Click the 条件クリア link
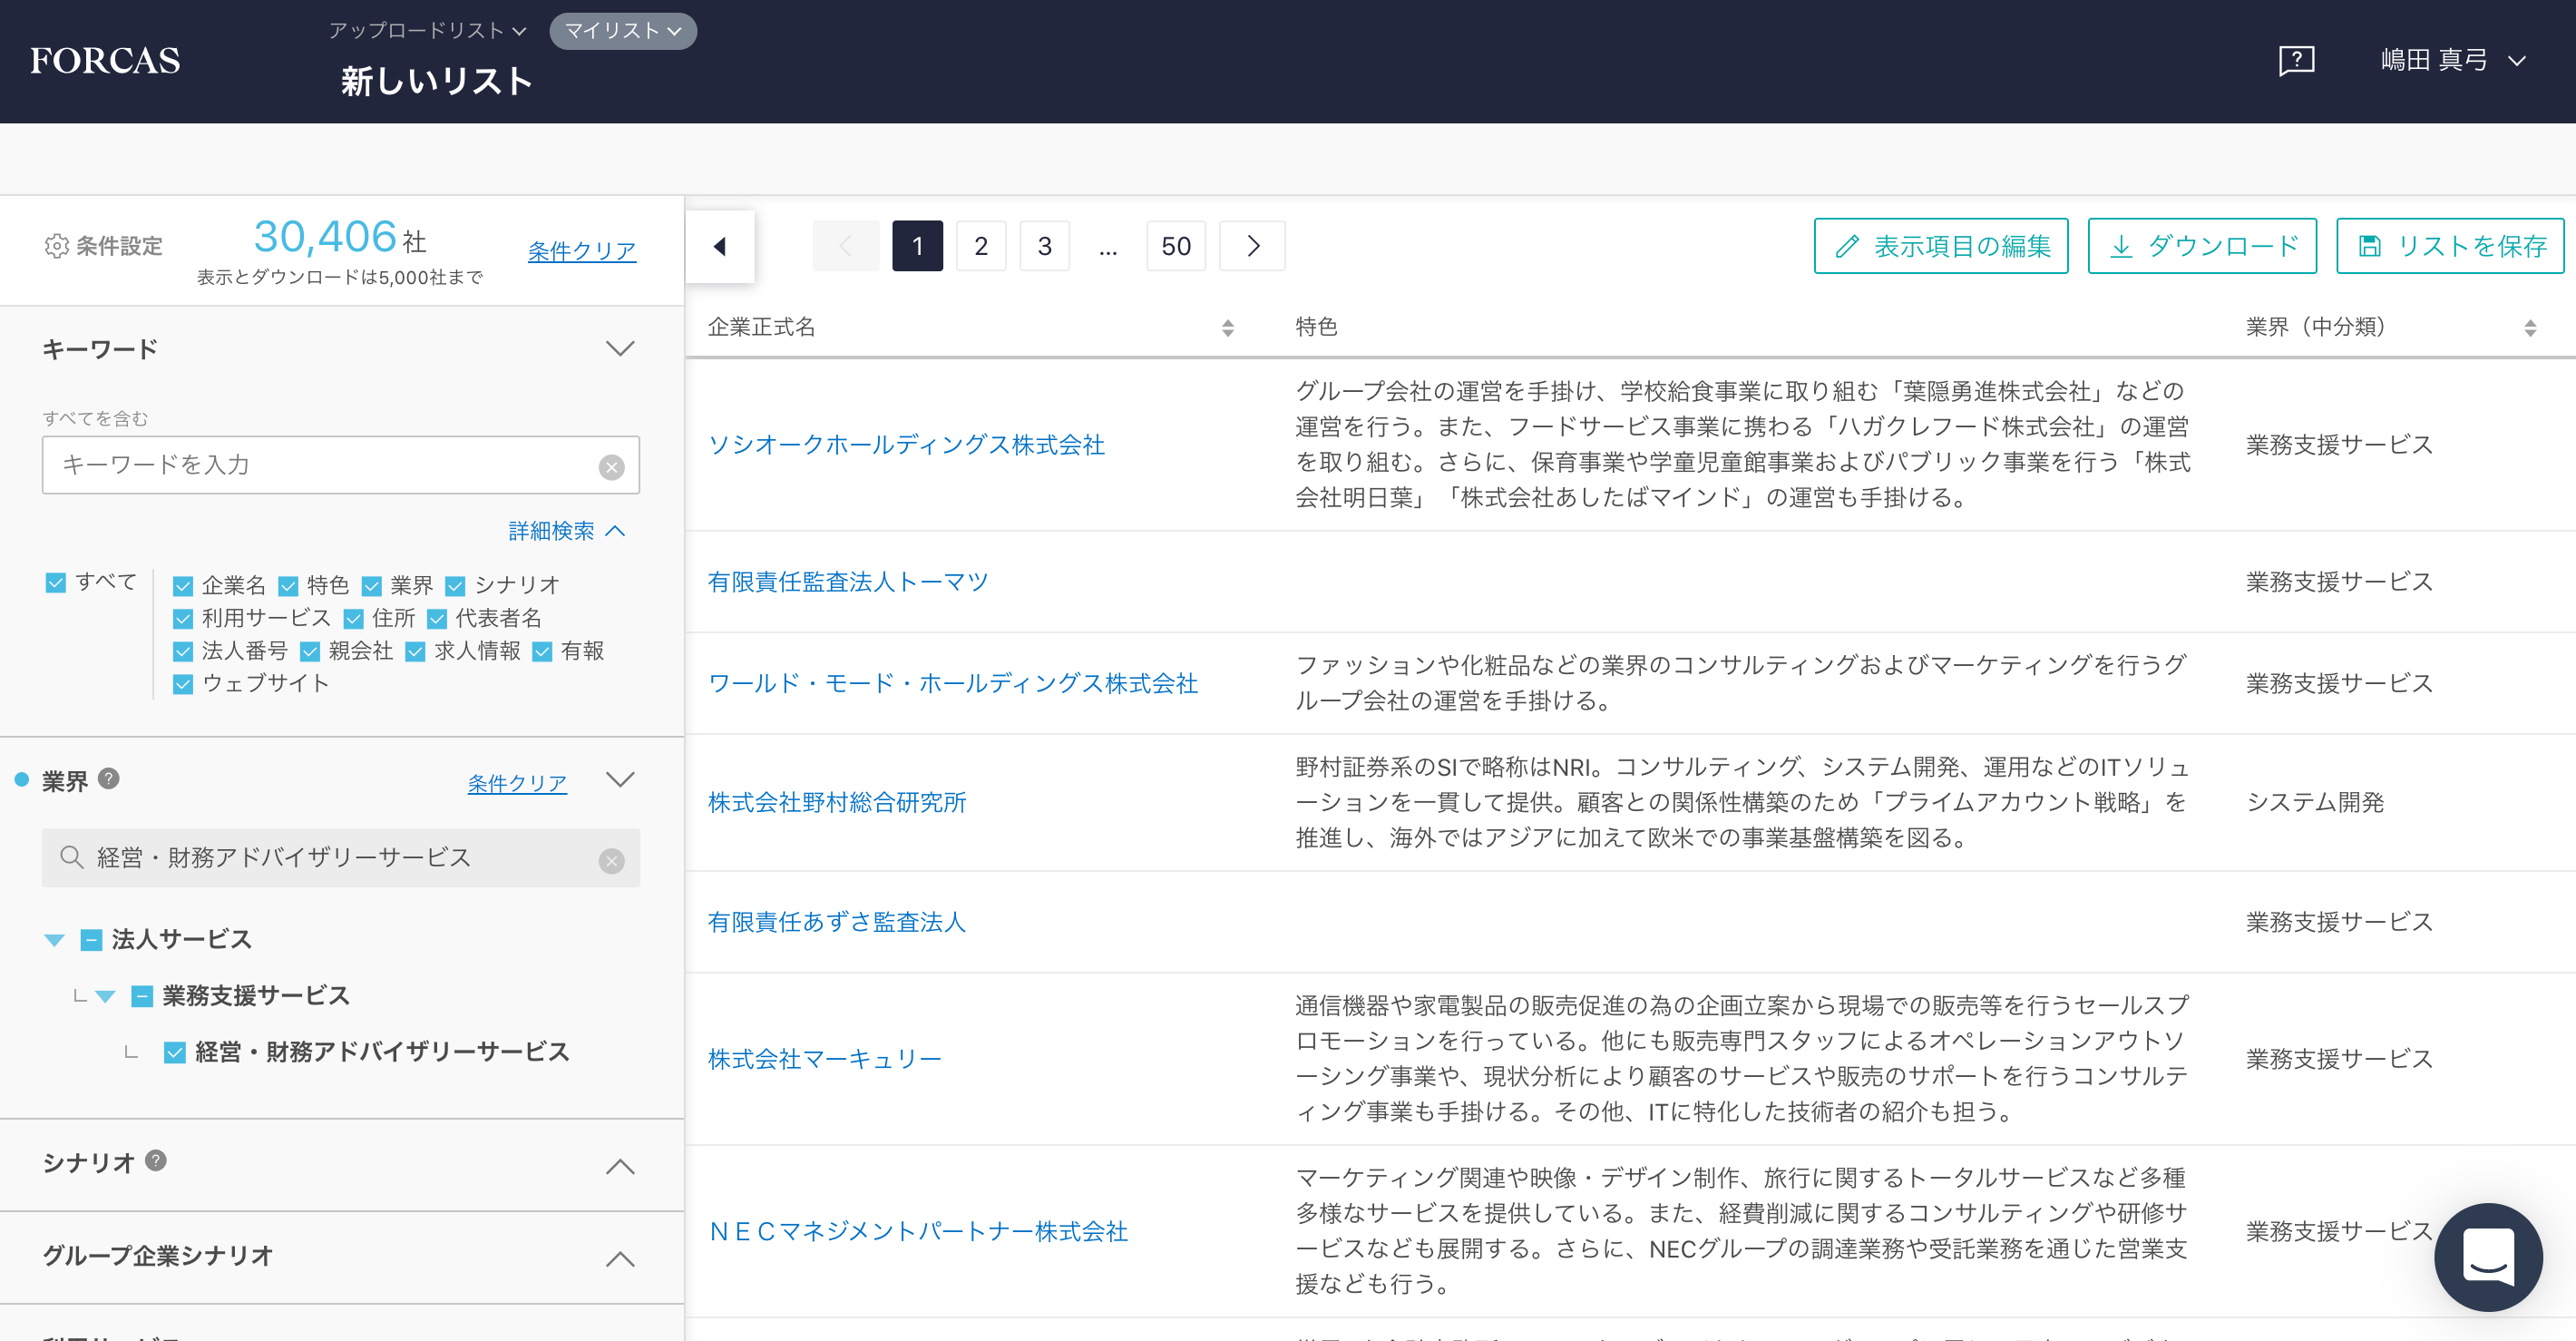The height and width of the screenshot is (1341, 2576). [581, 250]
